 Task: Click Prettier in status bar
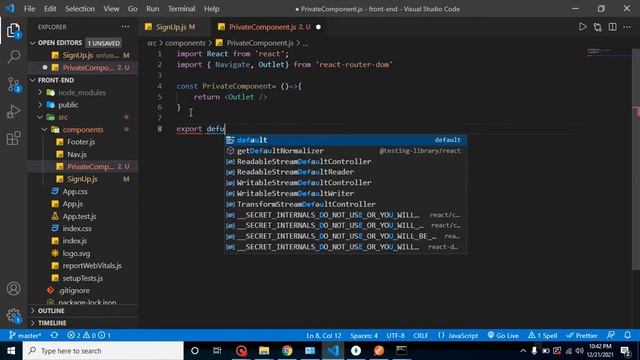coord(582,336)
